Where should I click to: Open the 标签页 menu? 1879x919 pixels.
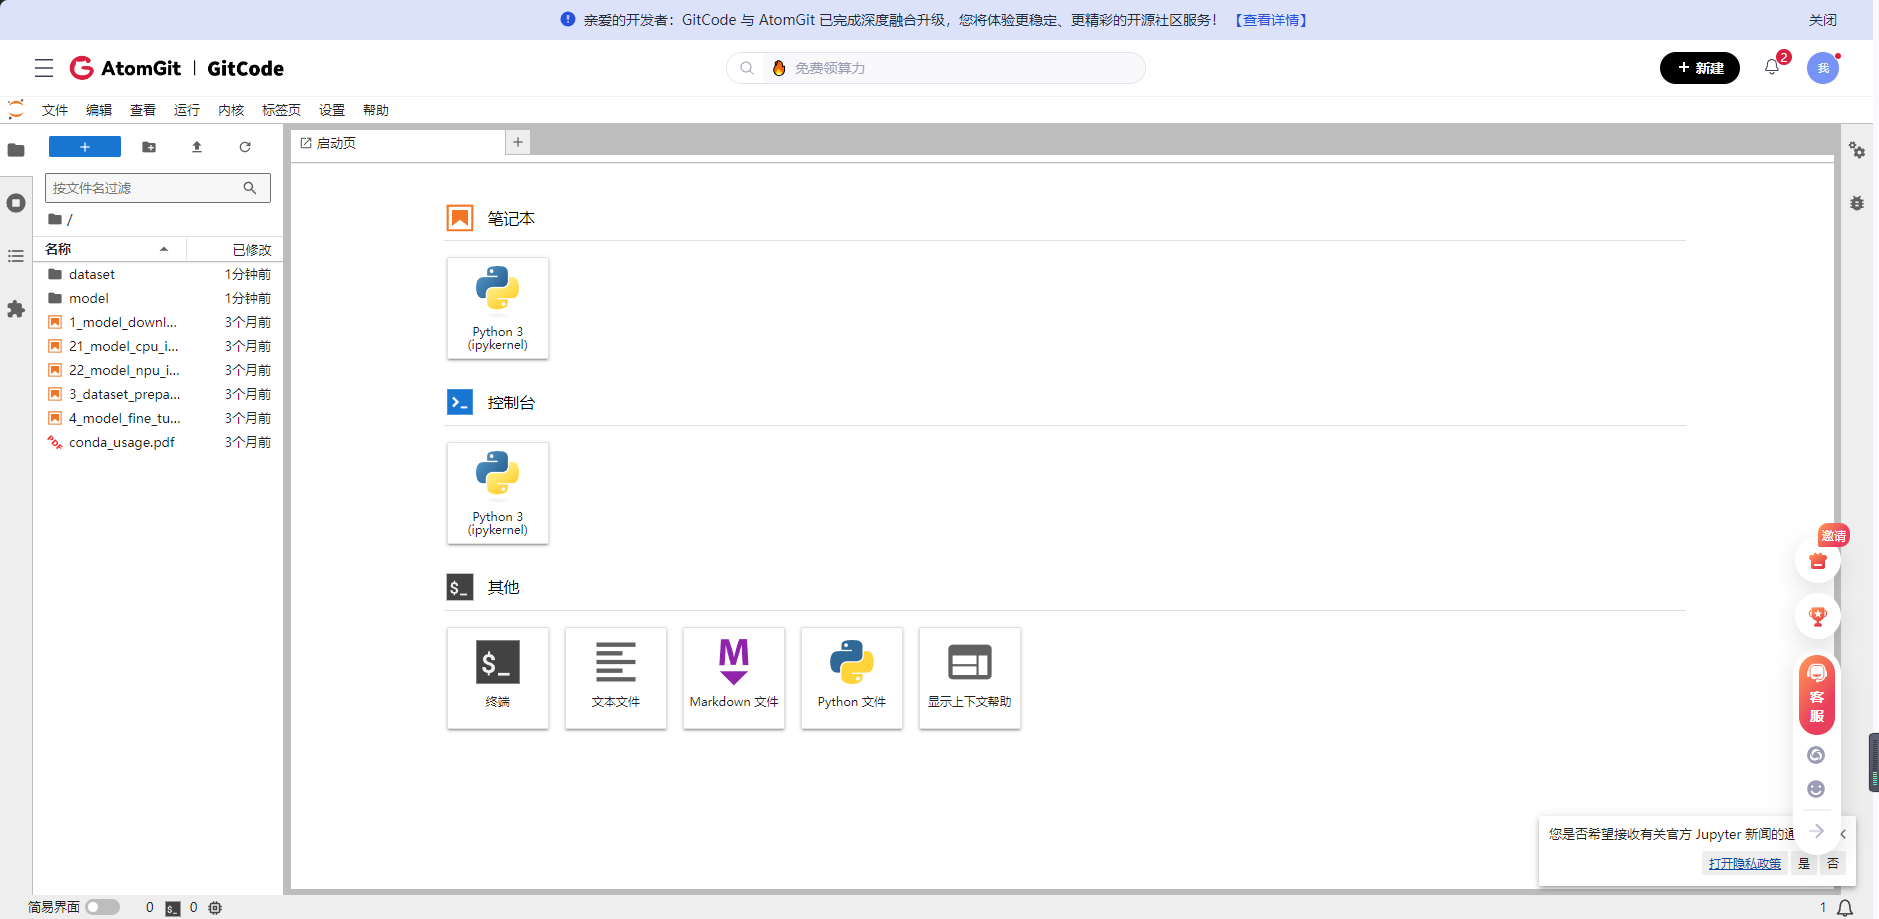(x=281, y=110)
